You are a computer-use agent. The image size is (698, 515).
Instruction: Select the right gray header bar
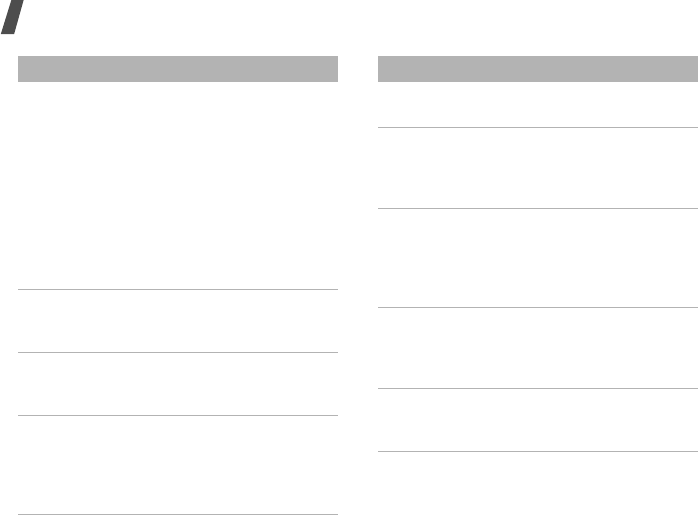pos(538,69)
